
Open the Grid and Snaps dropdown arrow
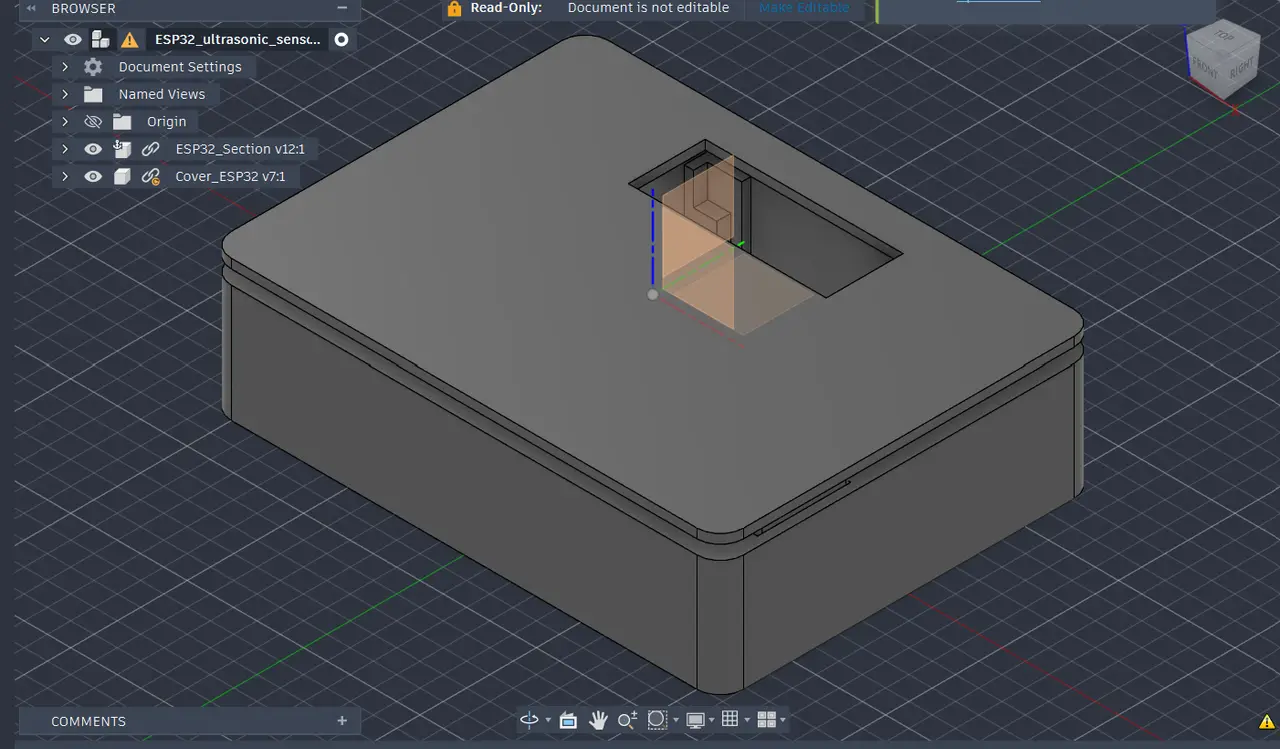coord(746,721)
